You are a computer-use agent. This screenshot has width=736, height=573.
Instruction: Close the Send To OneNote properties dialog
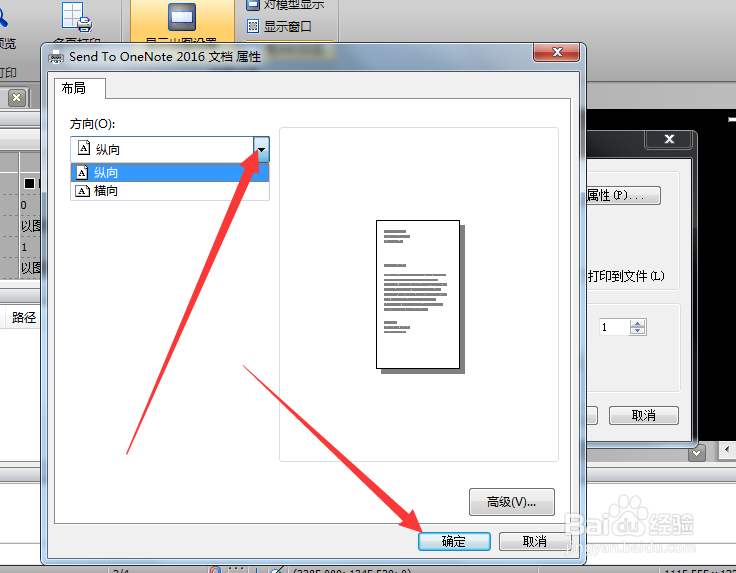coord(557,52)
